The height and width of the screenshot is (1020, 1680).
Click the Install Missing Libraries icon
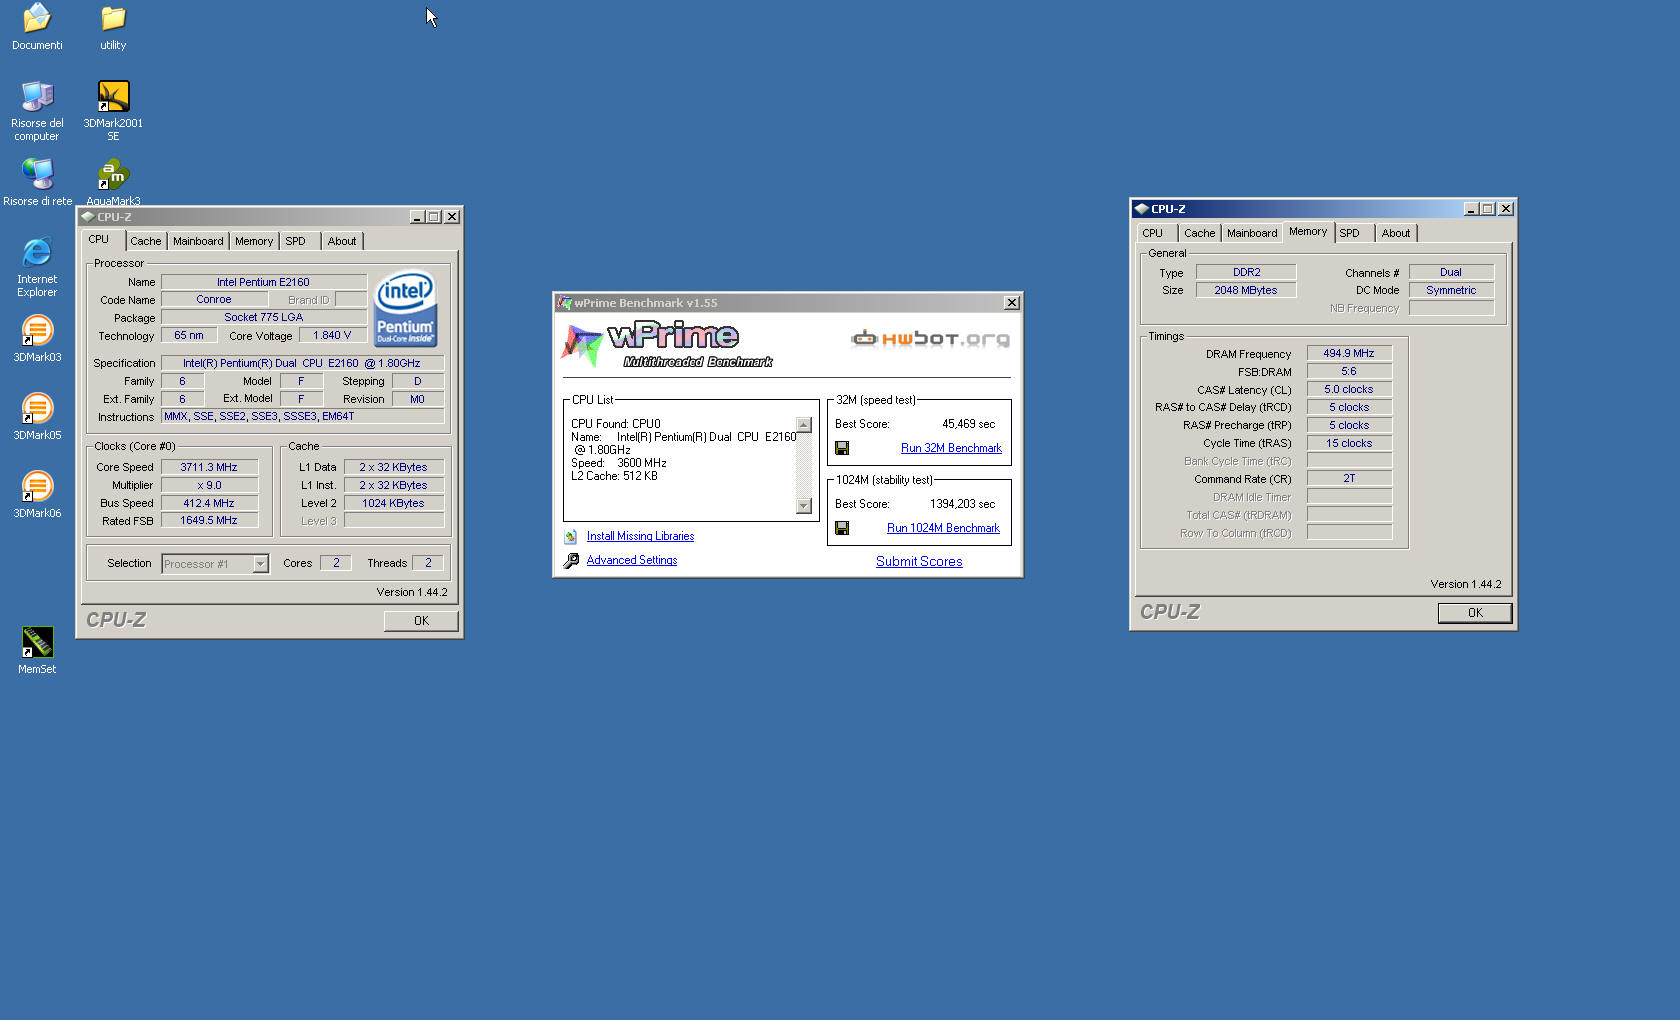(570, 537)
